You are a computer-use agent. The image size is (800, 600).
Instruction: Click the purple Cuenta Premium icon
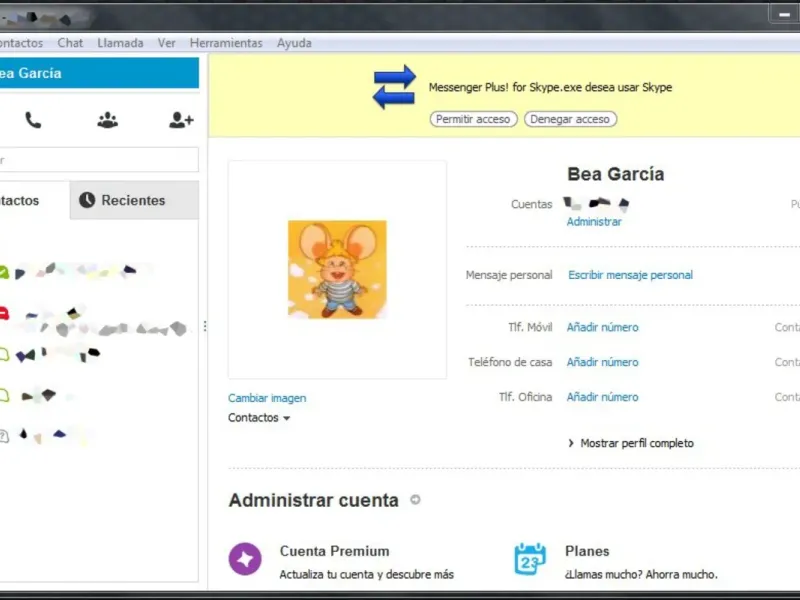(x=245, y=559)
